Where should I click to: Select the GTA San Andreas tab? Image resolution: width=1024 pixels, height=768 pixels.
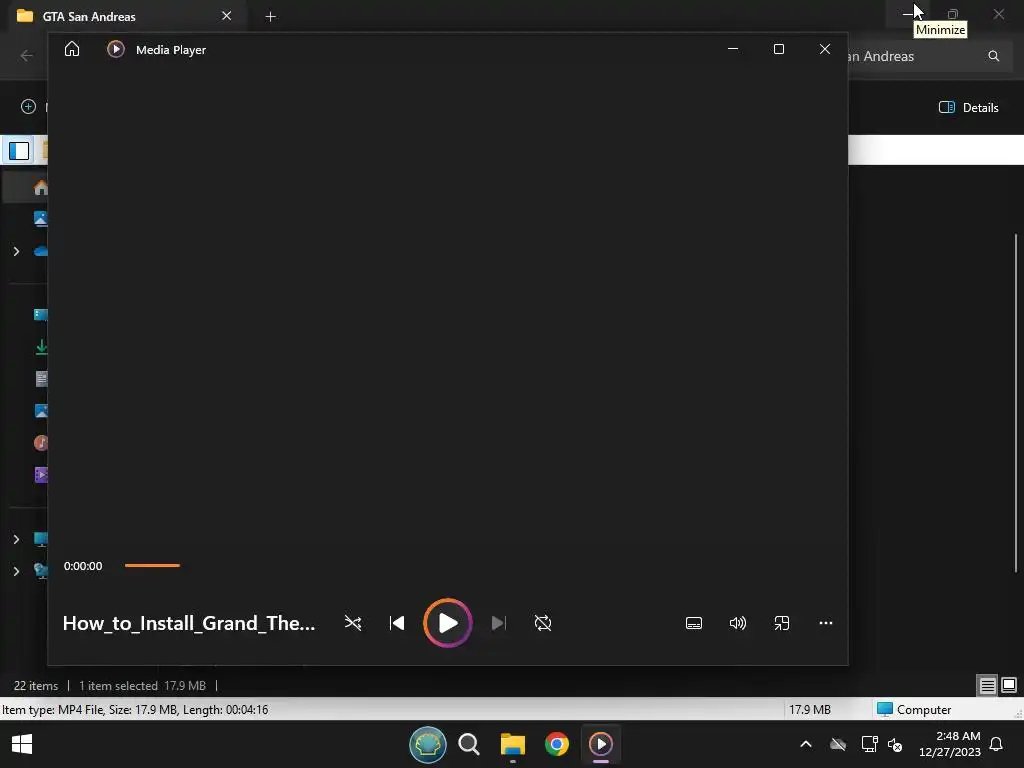tap(124, 16)
